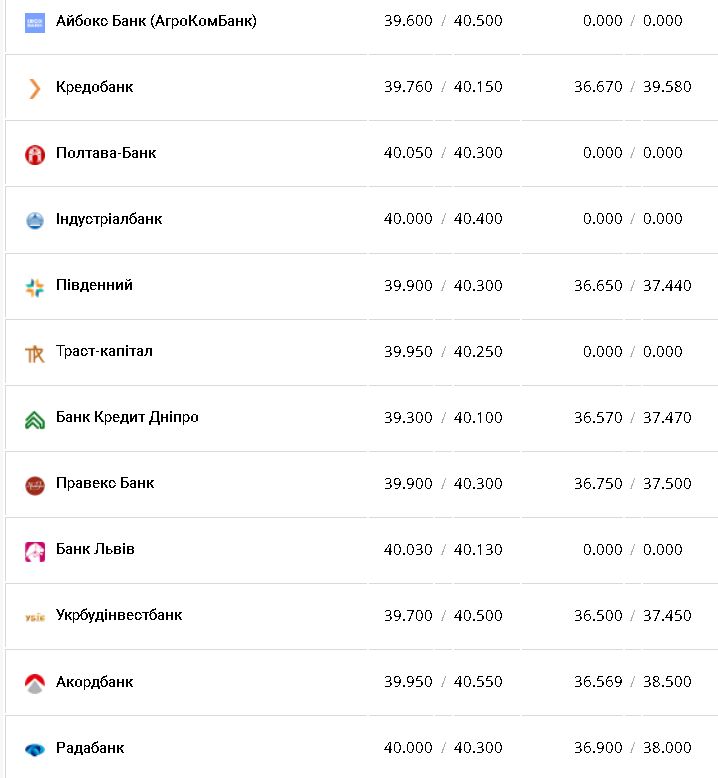
Task: Click the Акордбанк red logo icon
Action: click(35, 683)
